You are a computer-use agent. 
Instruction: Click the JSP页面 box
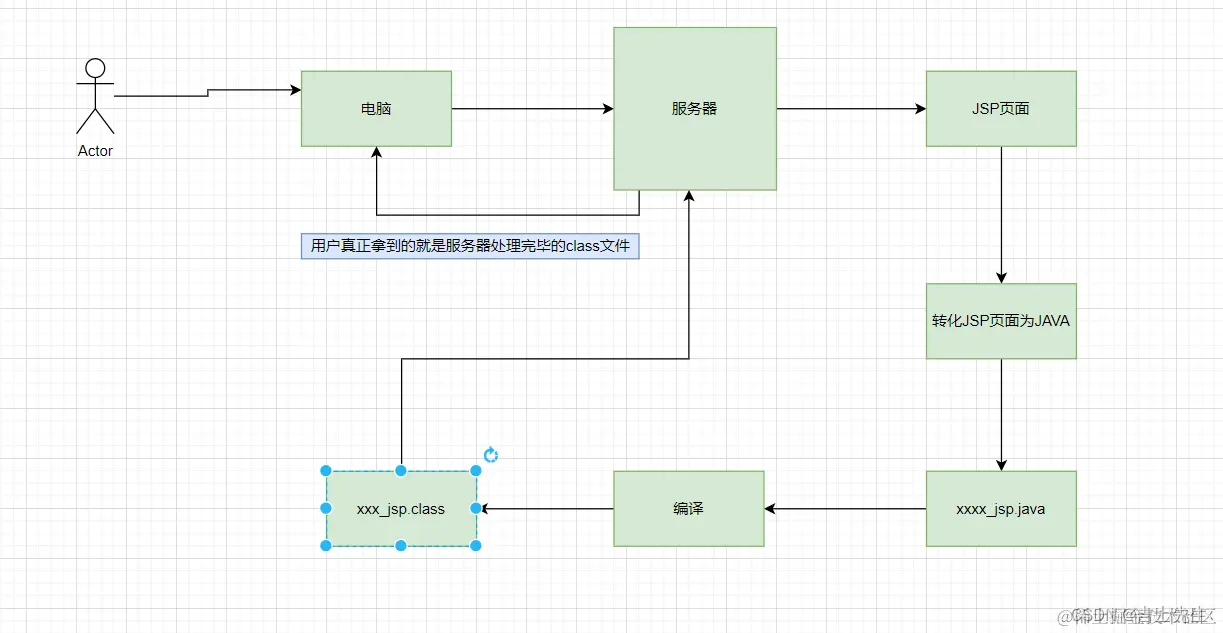point(1001,108)
